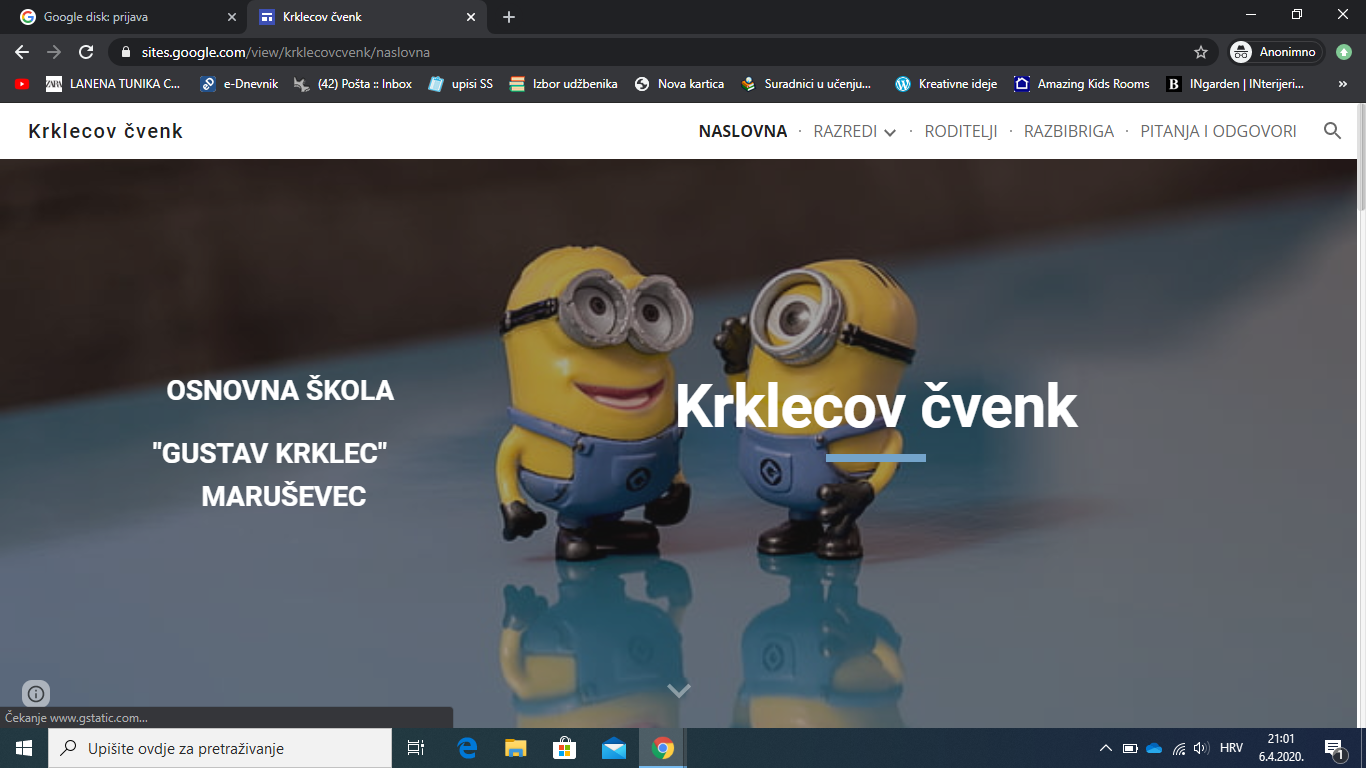Open a new browser tab
The height and width of the screenshot is (768, 1366).
[x=509, y=17]
